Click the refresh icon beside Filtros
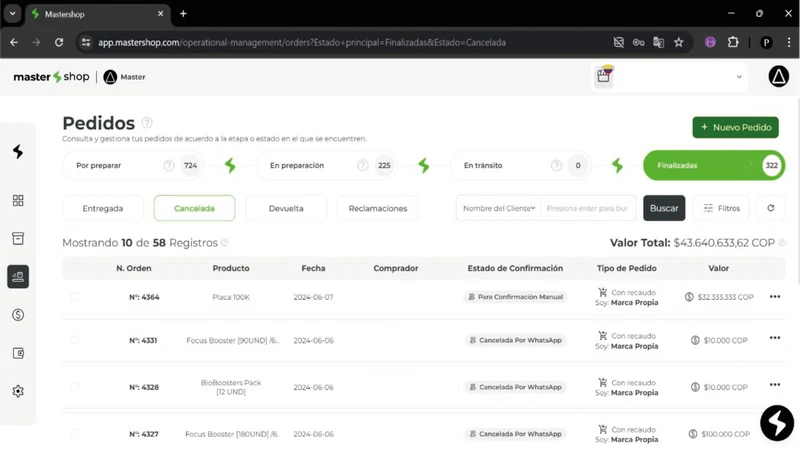Screen dimensions: 800x450 coord(770,208)
